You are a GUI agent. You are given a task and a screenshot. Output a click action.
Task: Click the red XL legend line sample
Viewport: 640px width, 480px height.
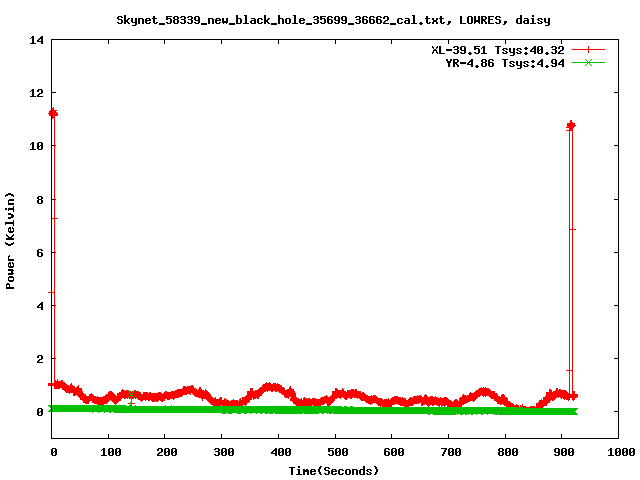coord(588,50)
